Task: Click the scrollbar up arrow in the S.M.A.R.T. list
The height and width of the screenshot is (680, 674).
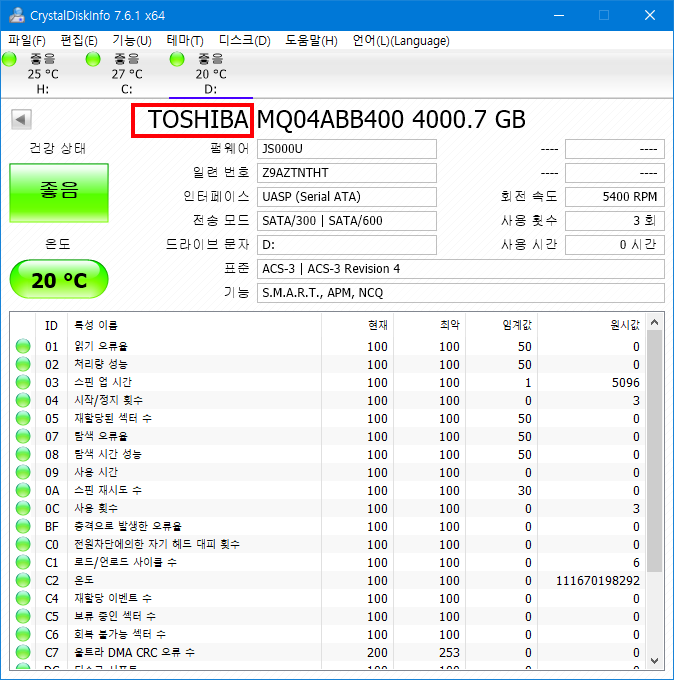Action: pos(655,322)
